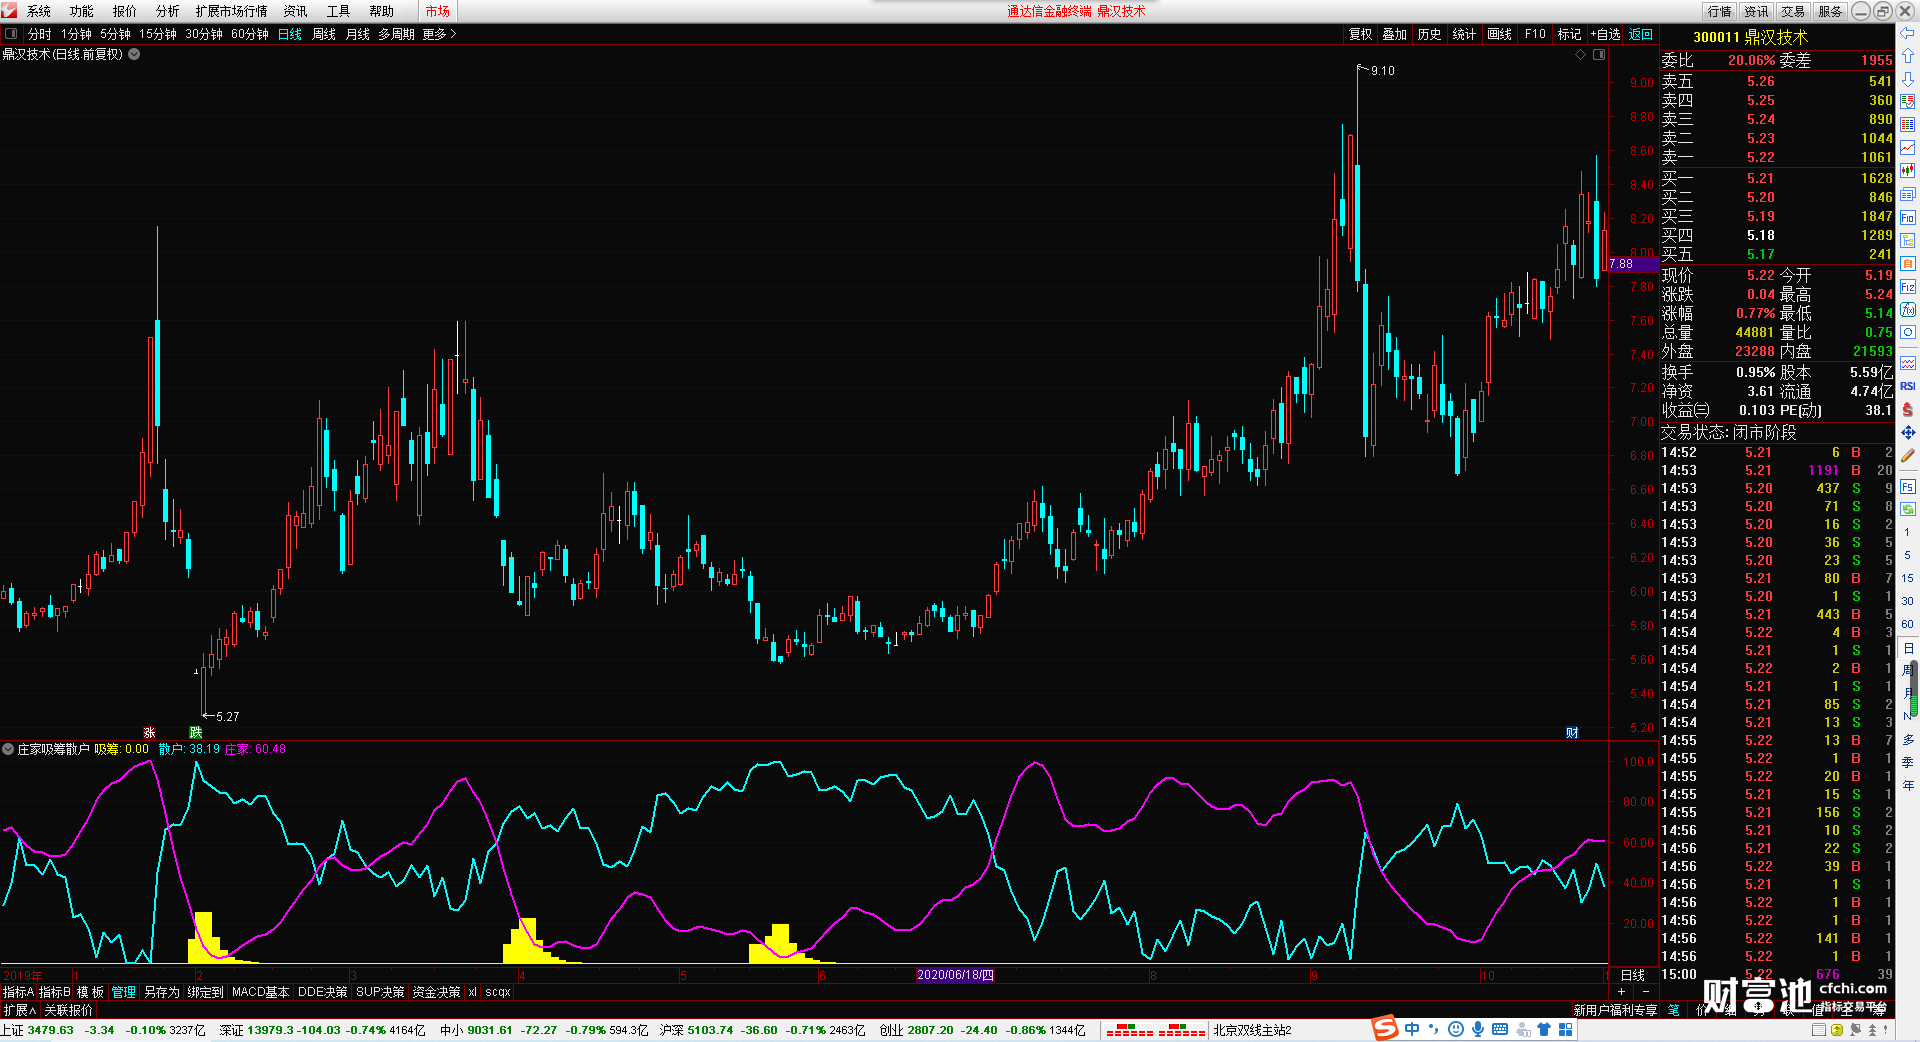Toggle the 庄家吸筹散户 indicator panel button
1920x1042 pixels.
point(8,749)
